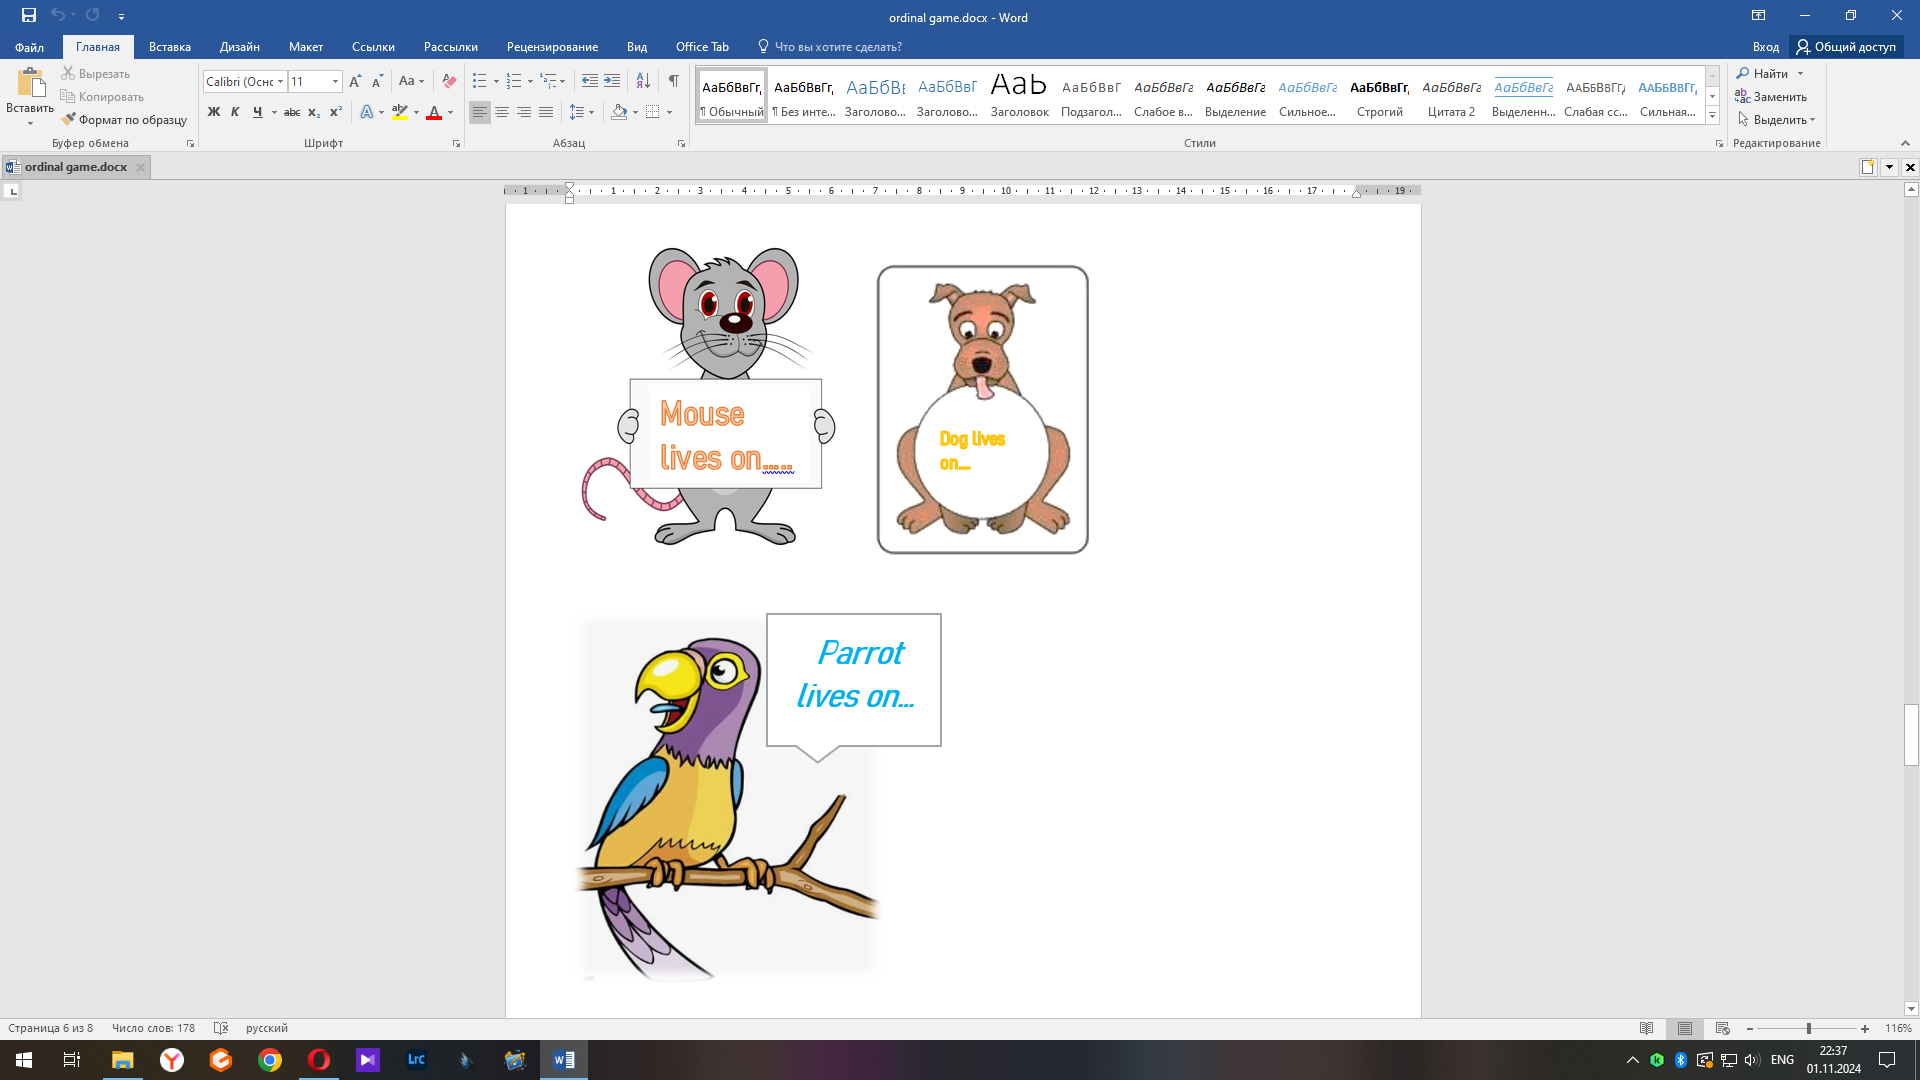
Task: Open Chrome from the Windows taskbar
Action: (x=270, y=1060)
